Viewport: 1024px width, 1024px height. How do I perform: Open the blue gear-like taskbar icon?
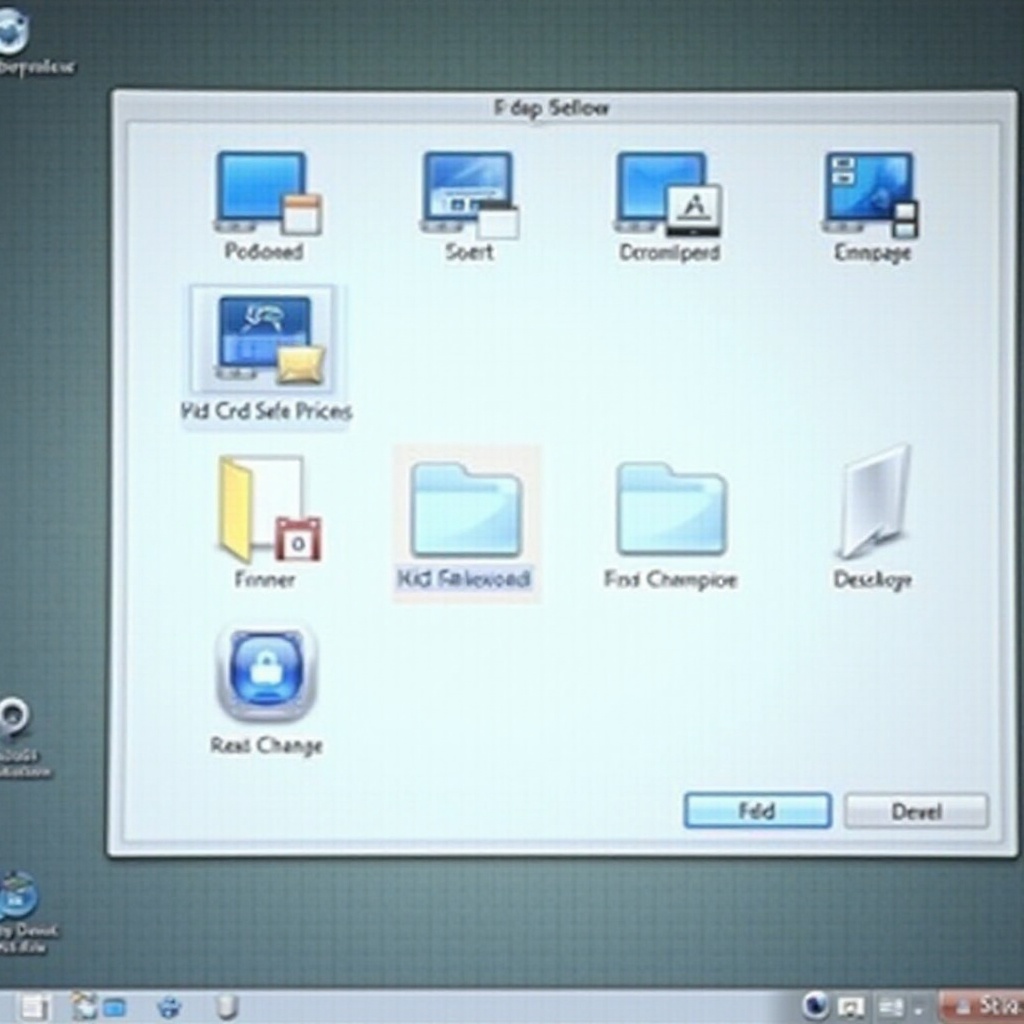pyautogui.click(x=170, y=1006)
